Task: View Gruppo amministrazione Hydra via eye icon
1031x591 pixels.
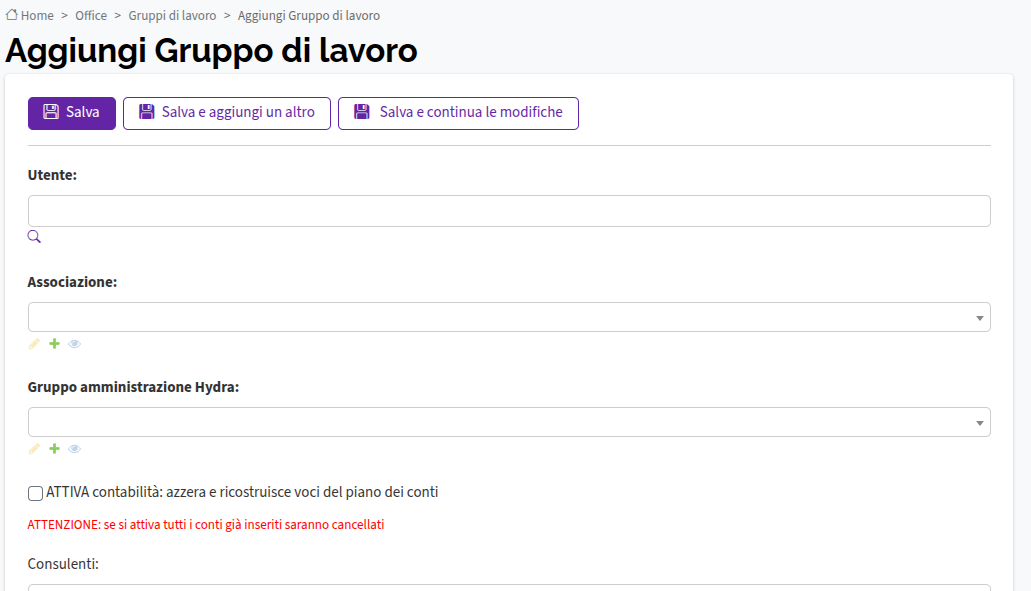Action: (x=74, y=449)
